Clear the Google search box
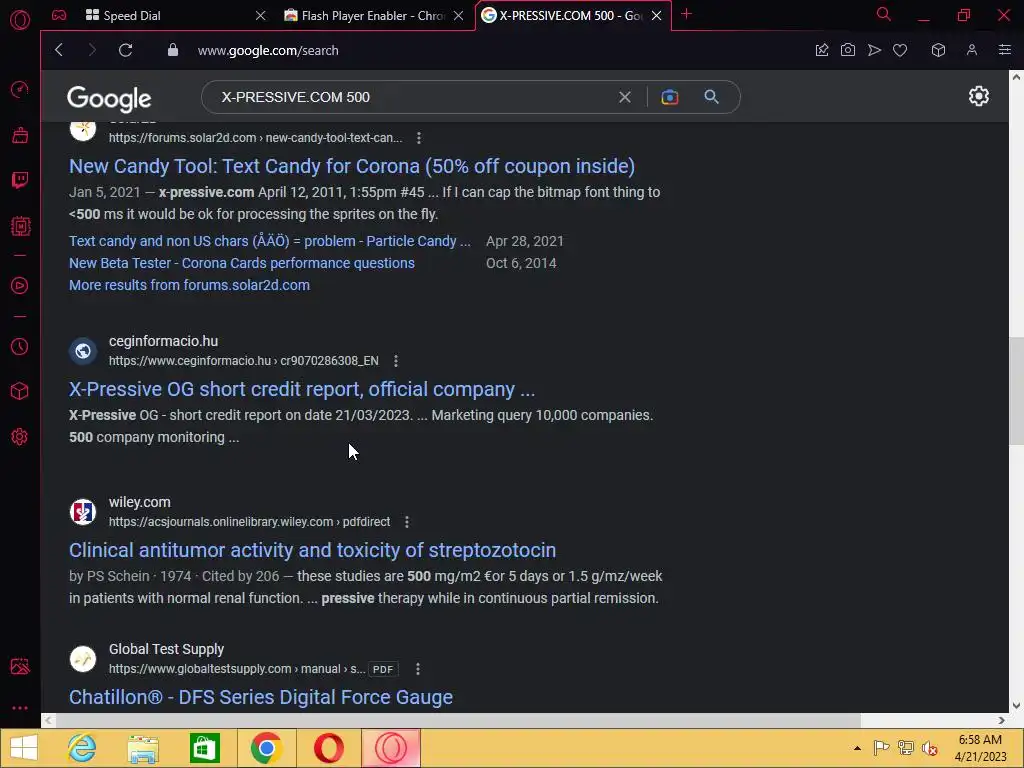The height and width of the screenshot is (768, 1024). click(x=625, y=97)
